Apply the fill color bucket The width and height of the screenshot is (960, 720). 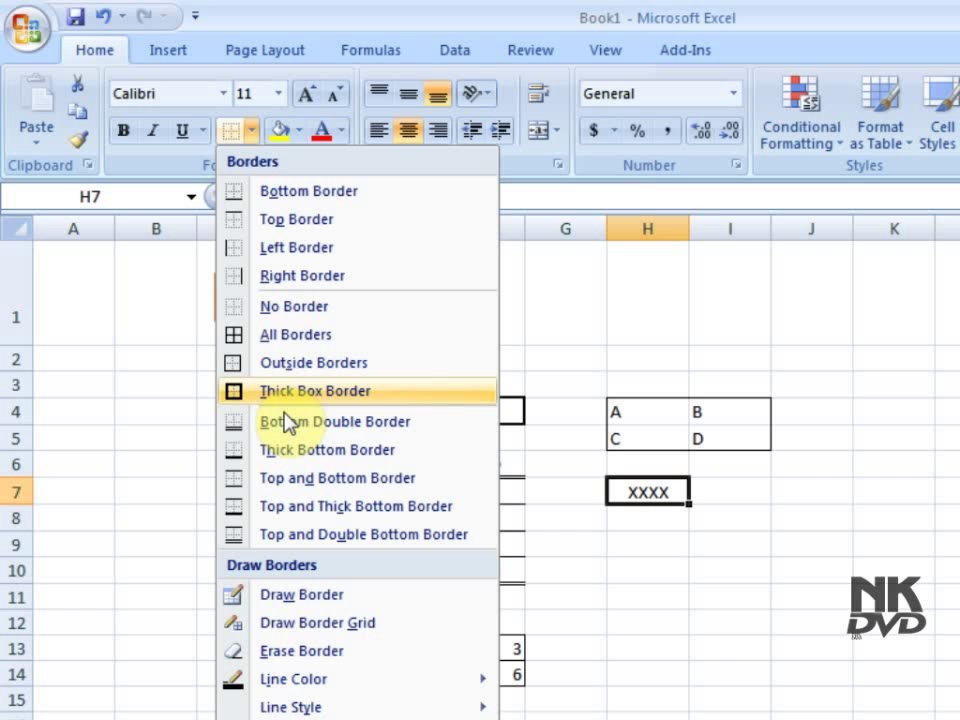tap(280, 130)
